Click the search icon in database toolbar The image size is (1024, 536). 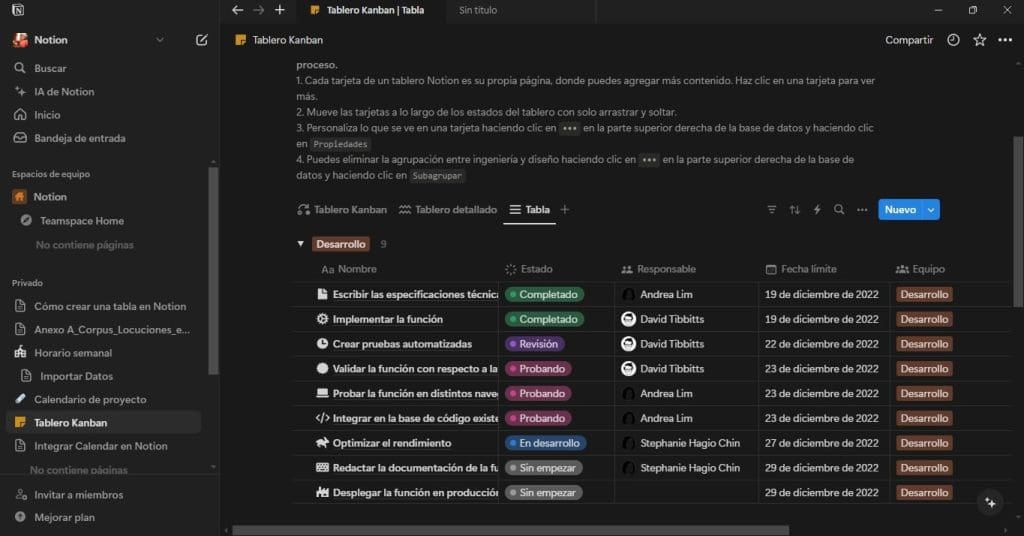(839, 210)
